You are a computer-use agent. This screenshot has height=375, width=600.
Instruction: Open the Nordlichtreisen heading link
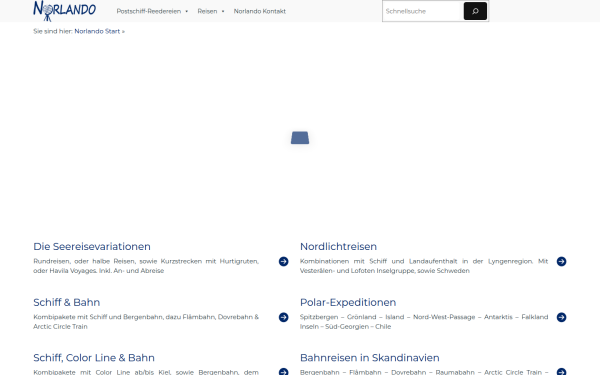pyautogui.click(x=338, y=246)
